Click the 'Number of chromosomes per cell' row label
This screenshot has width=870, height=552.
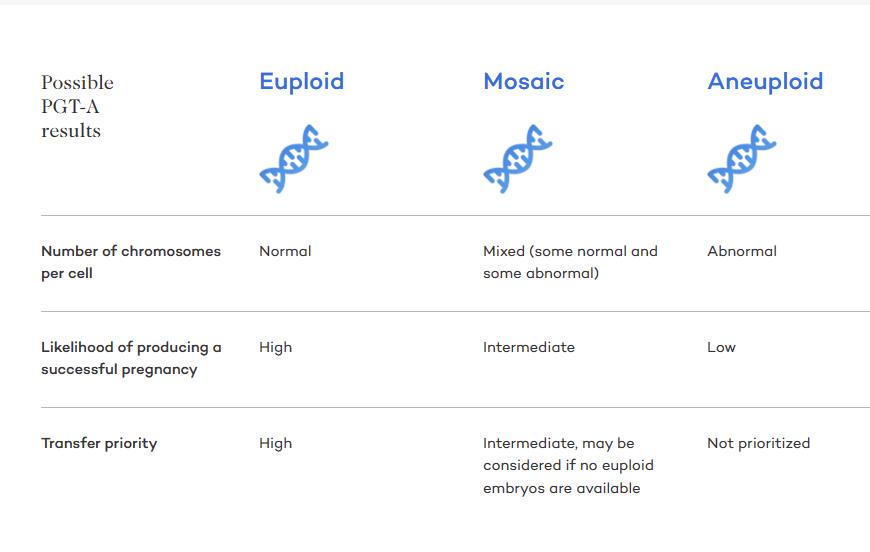click(x=131, y=262)
